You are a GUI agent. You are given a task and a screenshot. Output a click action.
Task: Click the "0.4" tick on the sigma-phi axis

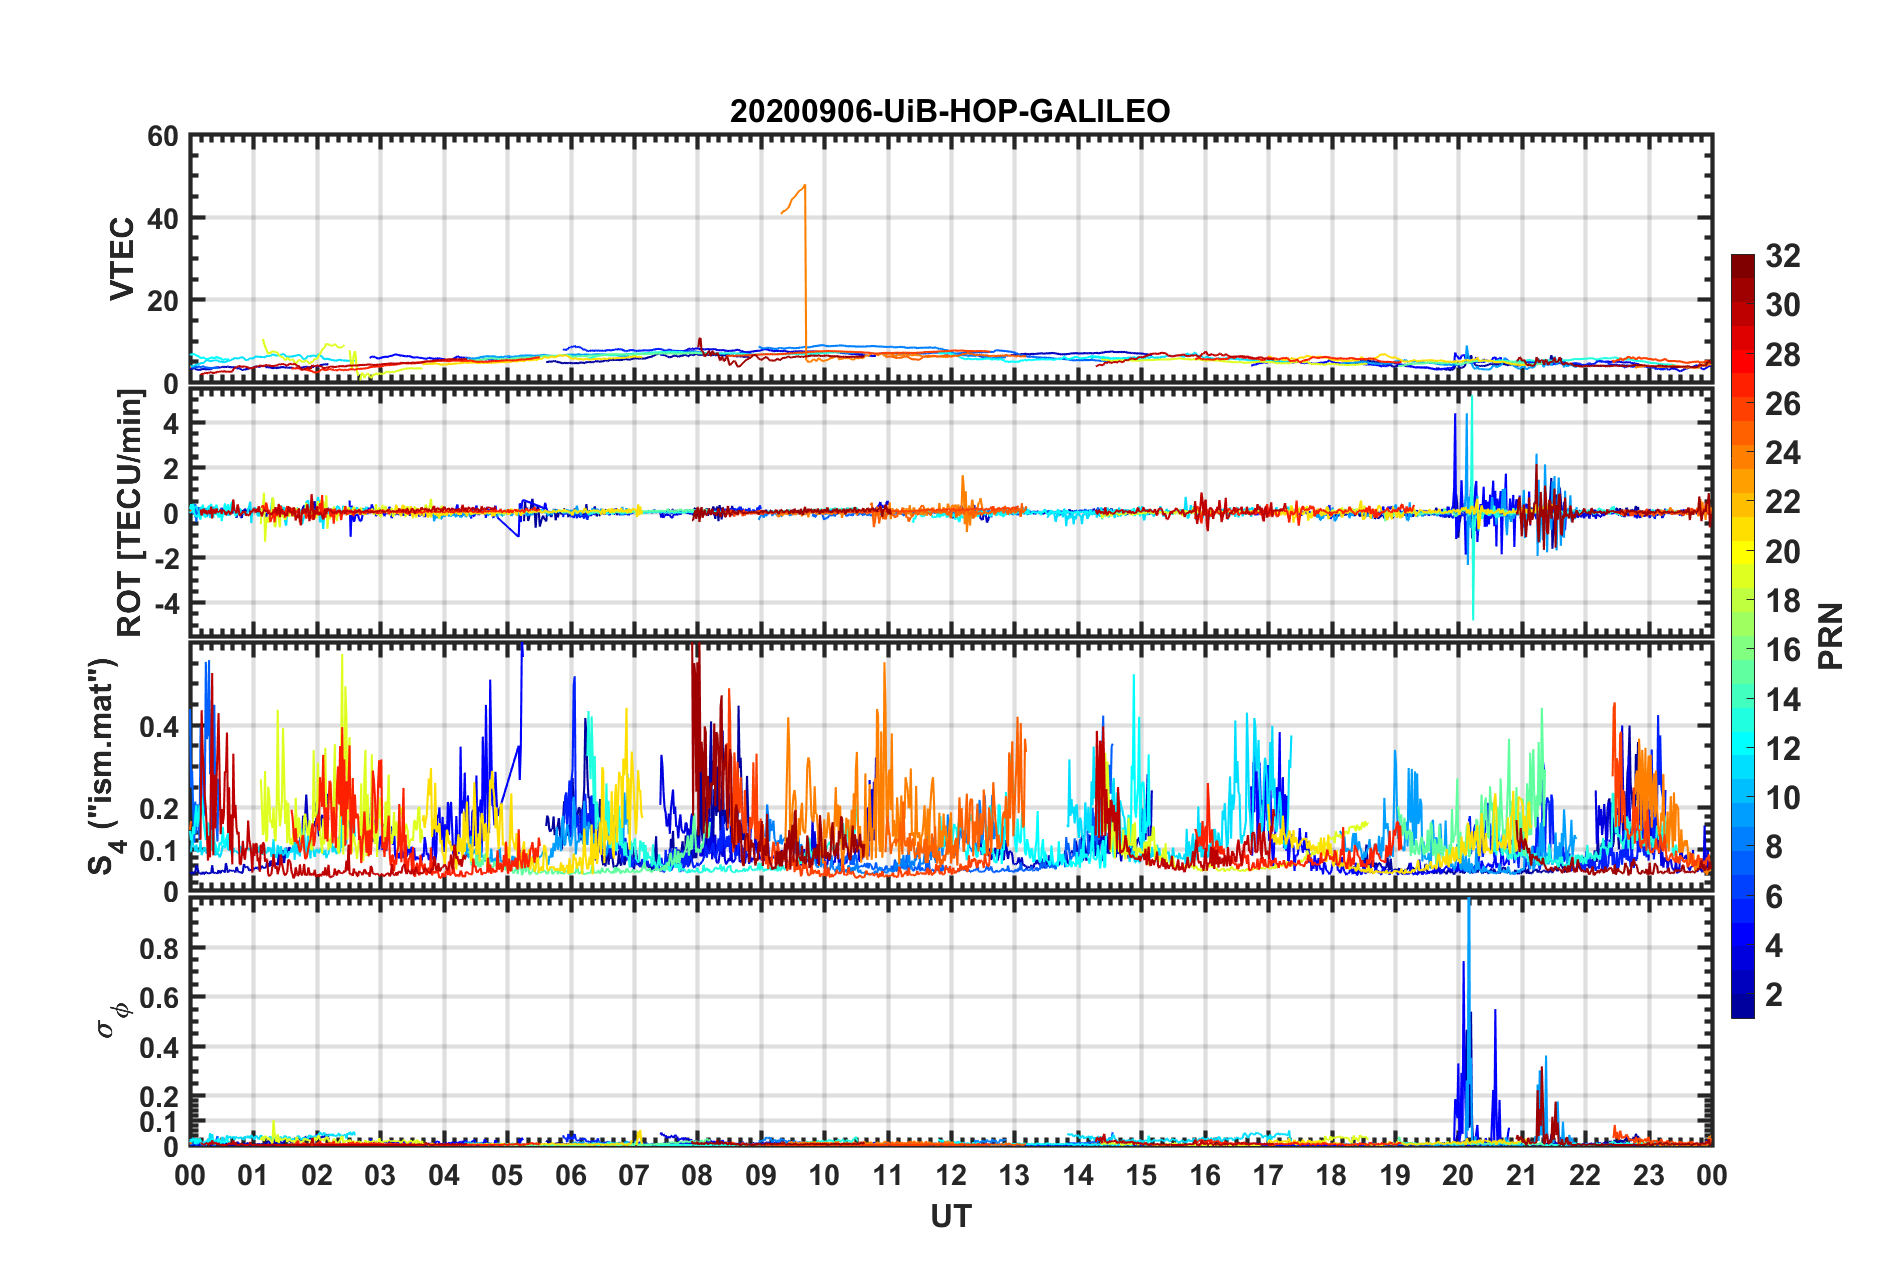[x=159, y=1047]
